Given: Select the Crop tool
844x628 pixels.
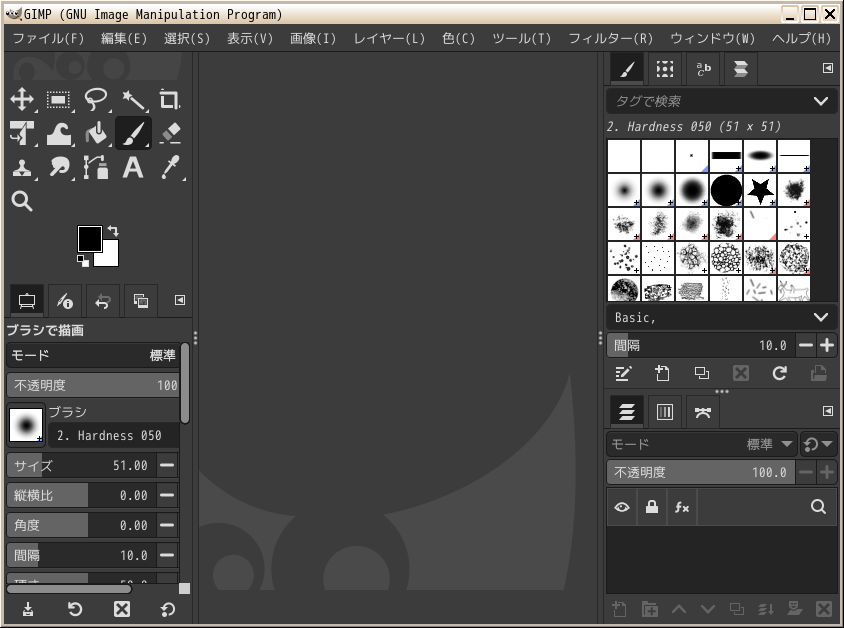Looking at the screenshot, I should [169, 99].
